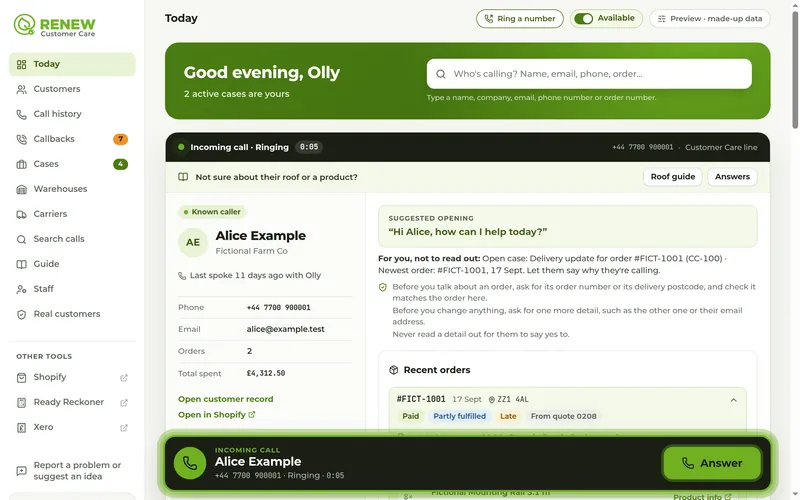Go to Customers in the sidebar
This screenshot has height=500, width=800.
72,89
